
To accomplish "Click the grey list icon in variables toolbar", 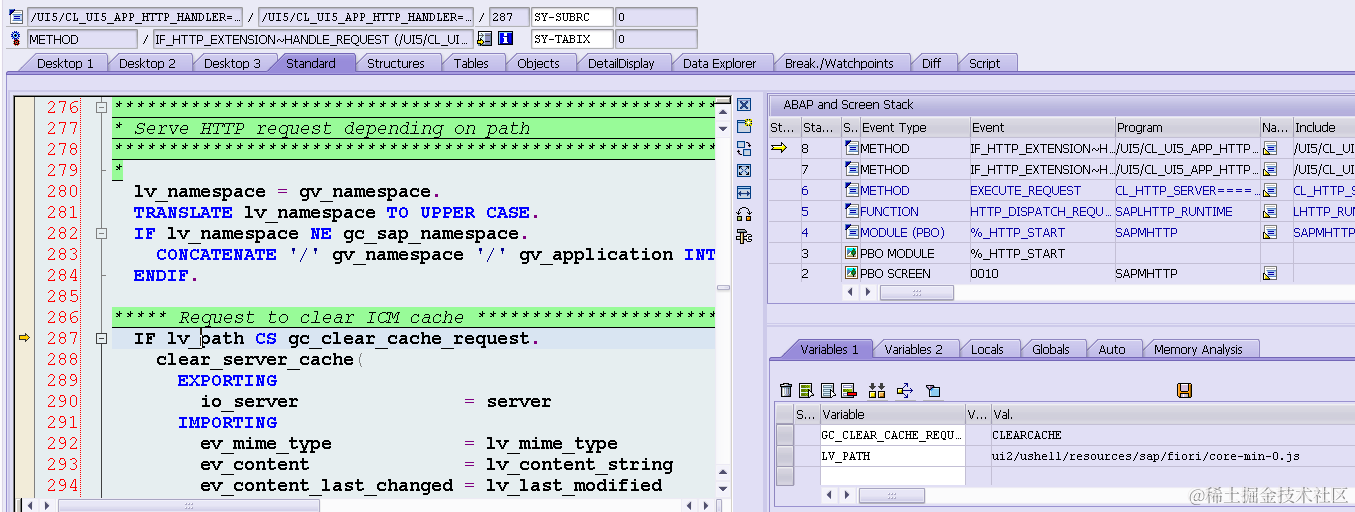I will coord(828,390).
